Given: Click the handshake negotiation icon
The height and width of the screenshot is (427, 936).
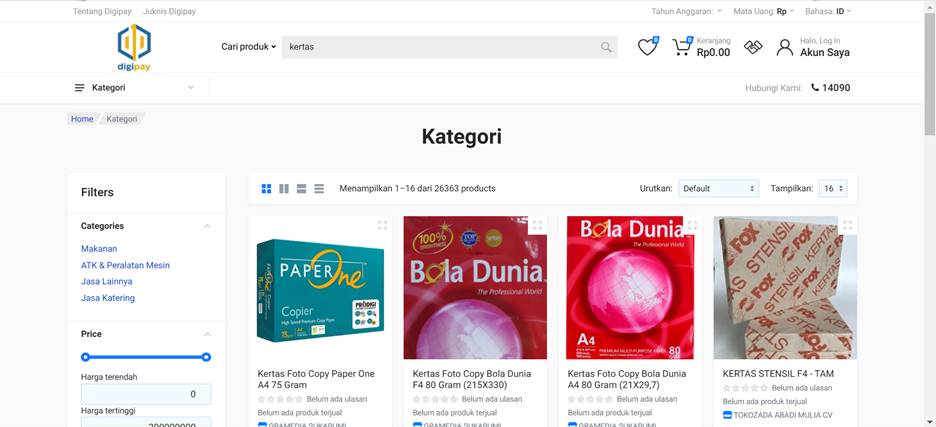Looking at the screenshot, I should click(753, 47).
